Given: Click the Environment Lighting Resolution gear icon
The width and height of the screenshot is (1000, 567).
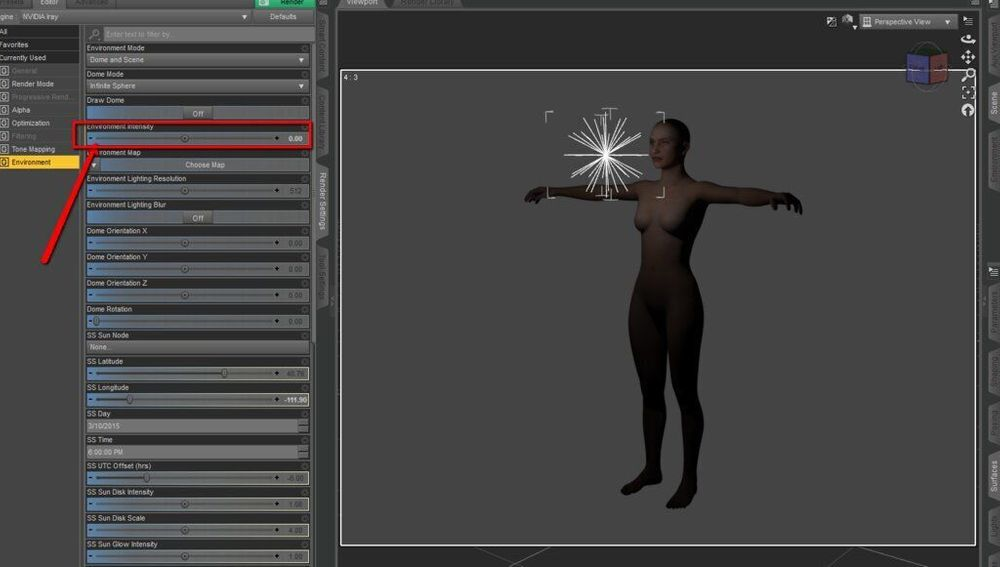Looking at the screenshot, I should pyautogui.click(x=305, y=179).
